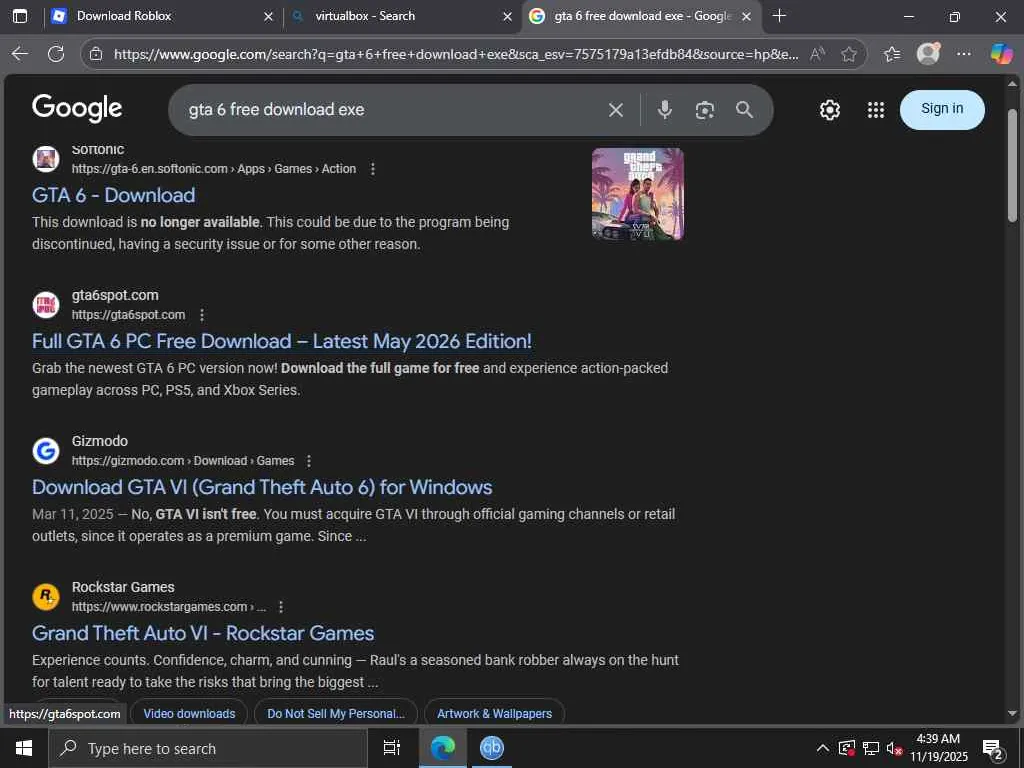Screen dimensions: 1024x768
Task: Open the taskbar clock and date
Action: click(938, 748)
